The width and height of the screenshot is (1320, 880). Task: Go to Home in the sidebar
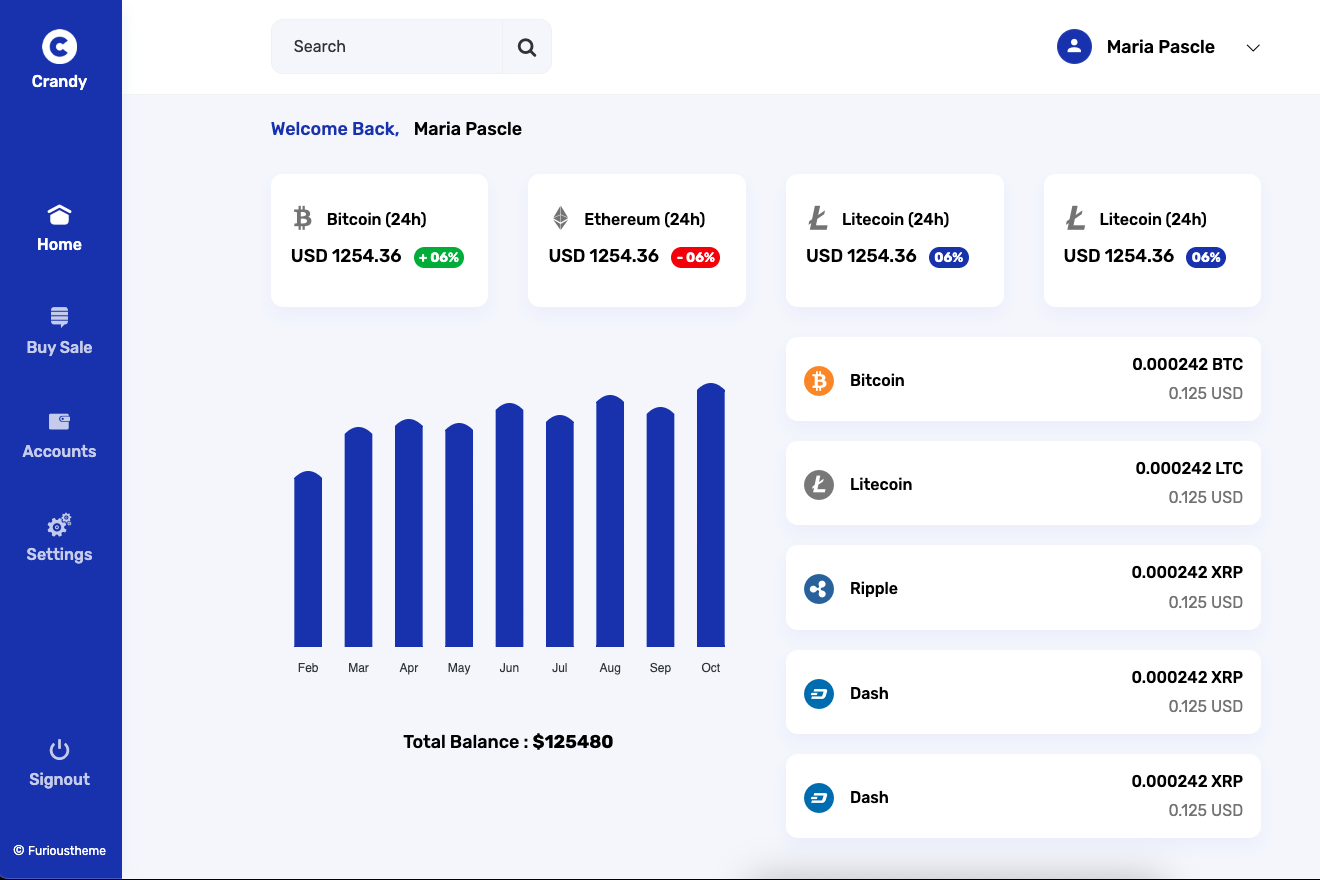point(59,228)
